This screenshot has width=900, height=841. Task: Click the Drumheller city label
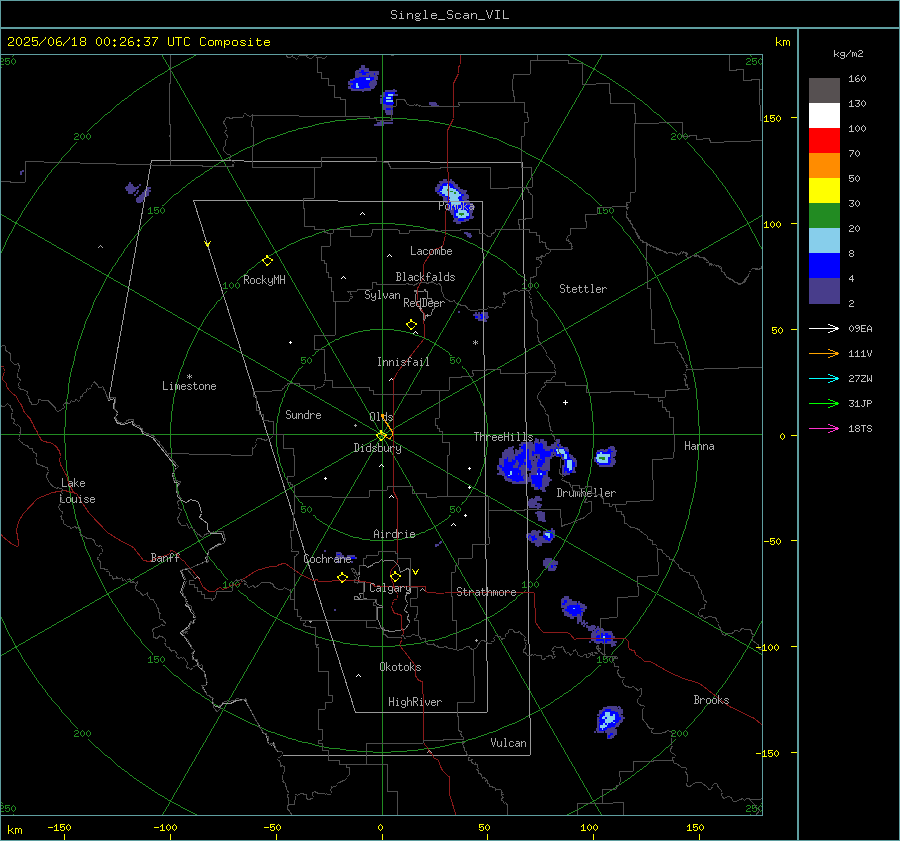(586, 493)
